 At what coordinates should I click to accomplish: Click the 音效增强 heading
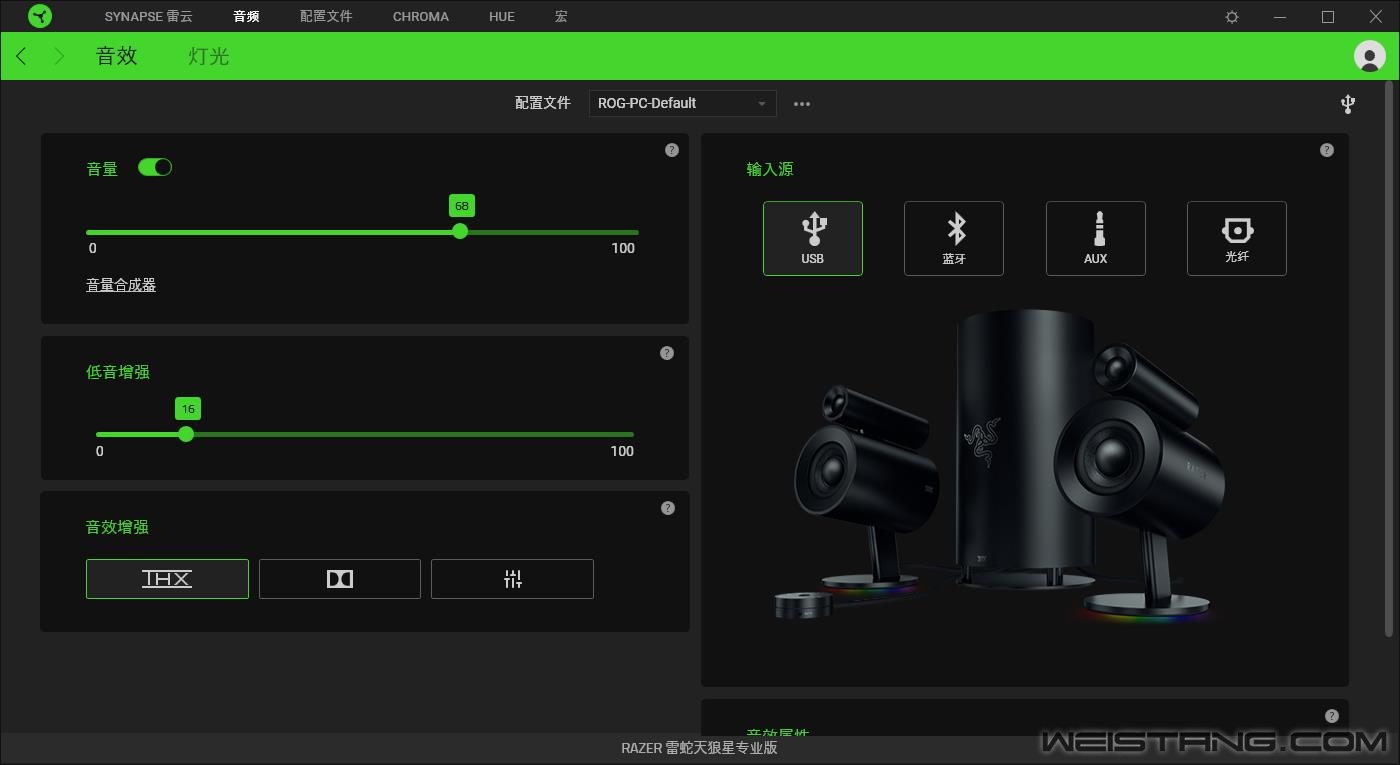(x=118, y=527)
